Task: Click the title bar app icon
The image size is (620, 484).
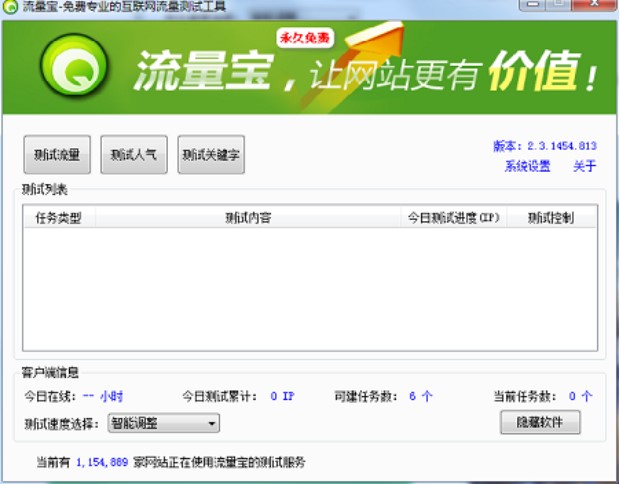Action: click(9, 7)
